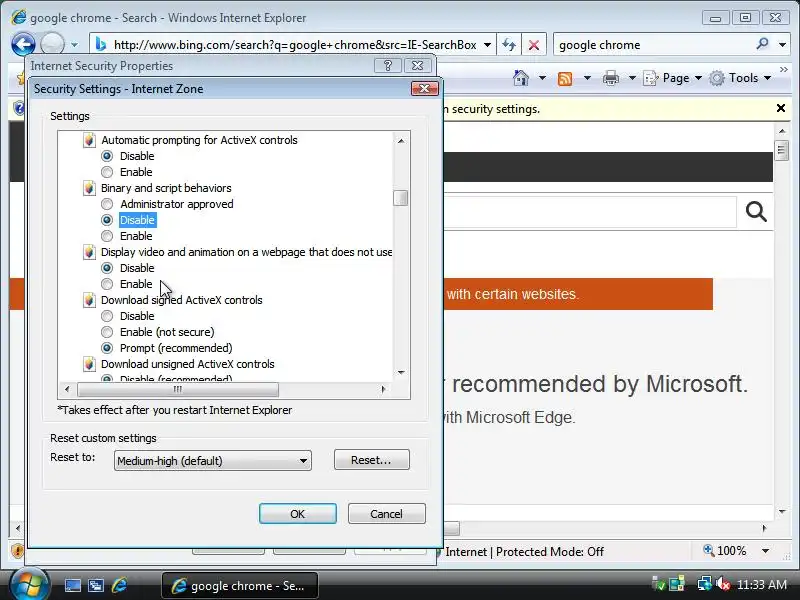Launch Internet Explorer from quick launch
The width and height of the screenshot is (800, 600).
(x=119, y=585)
